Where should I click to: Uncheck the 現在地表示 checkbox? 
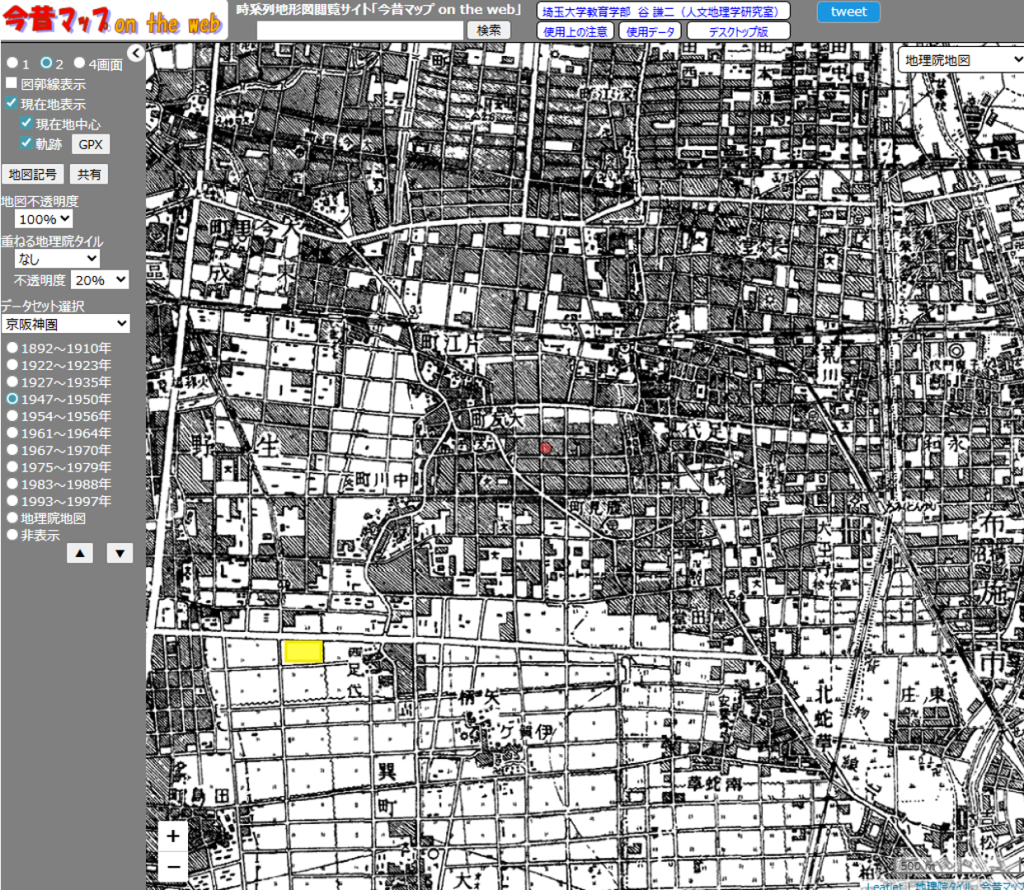pos(12,104)
